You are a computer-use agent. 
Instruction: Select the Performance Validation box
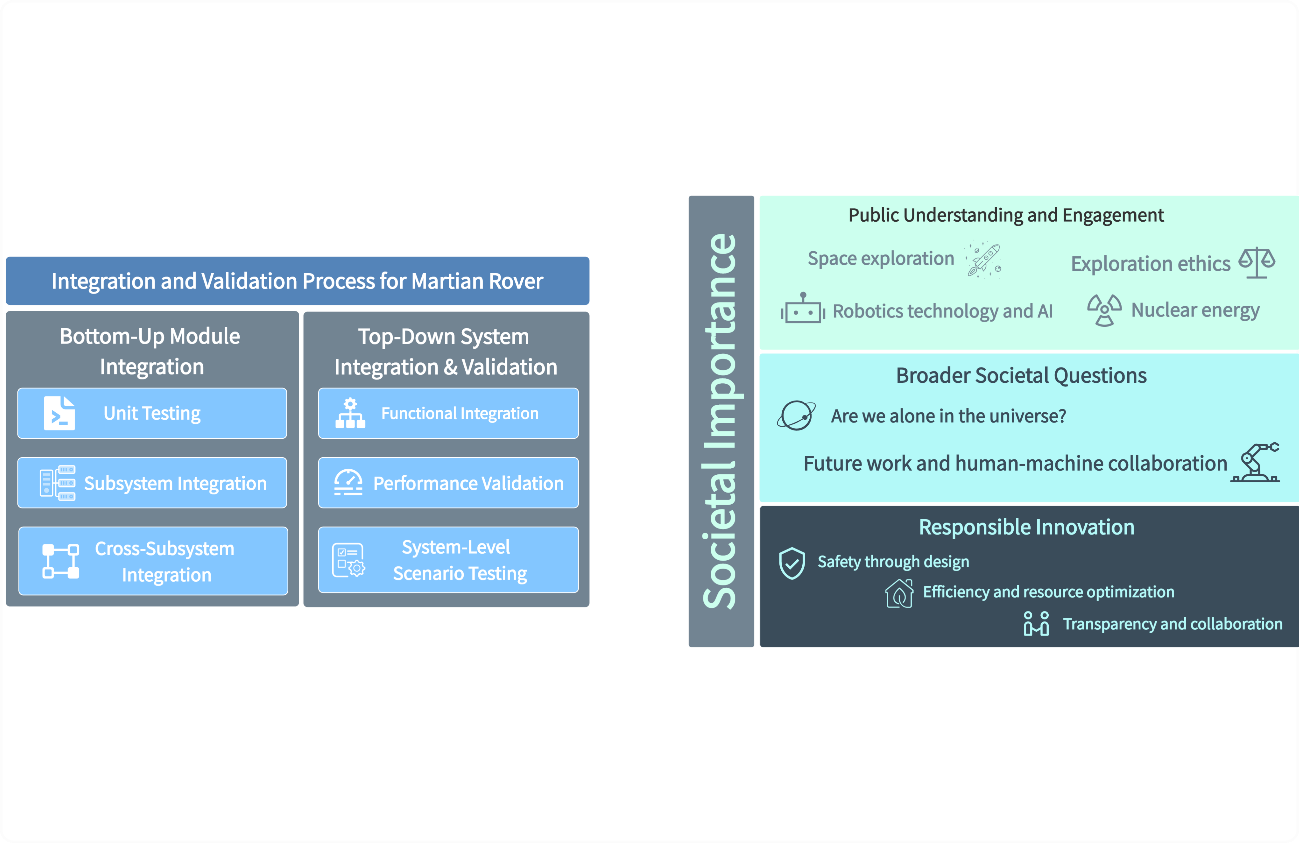(448, 483)
